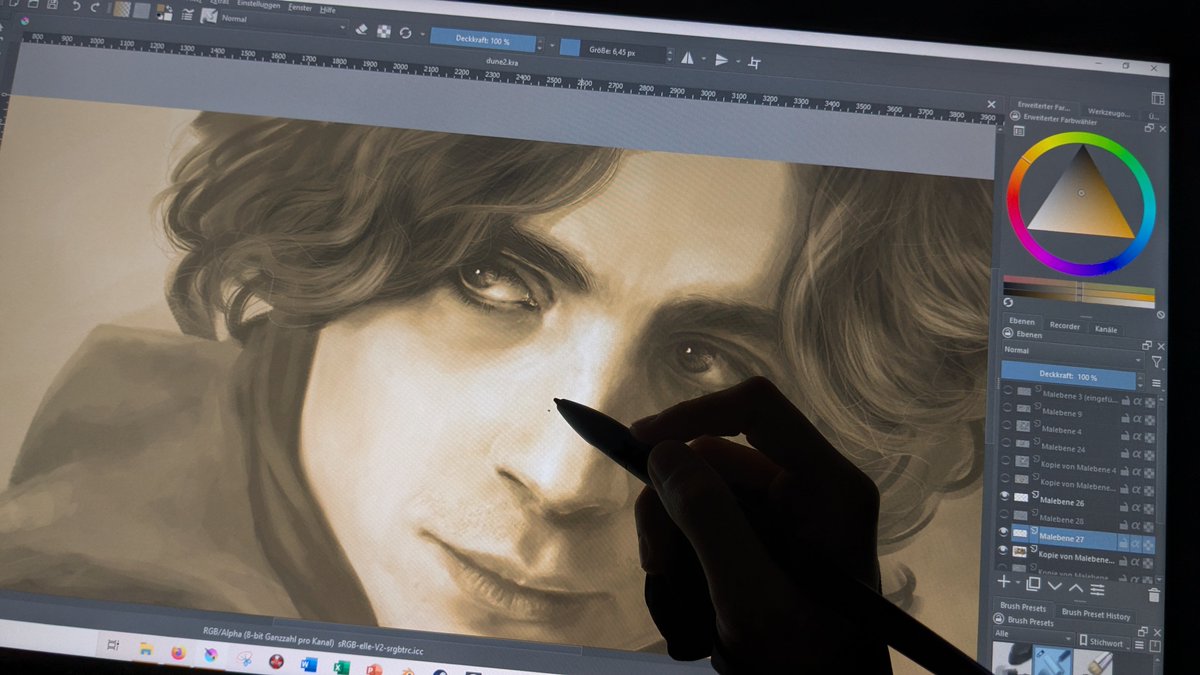Click the Stichwort tag button
Screen dimensions: 1200x675
[x=1104, y=641]
